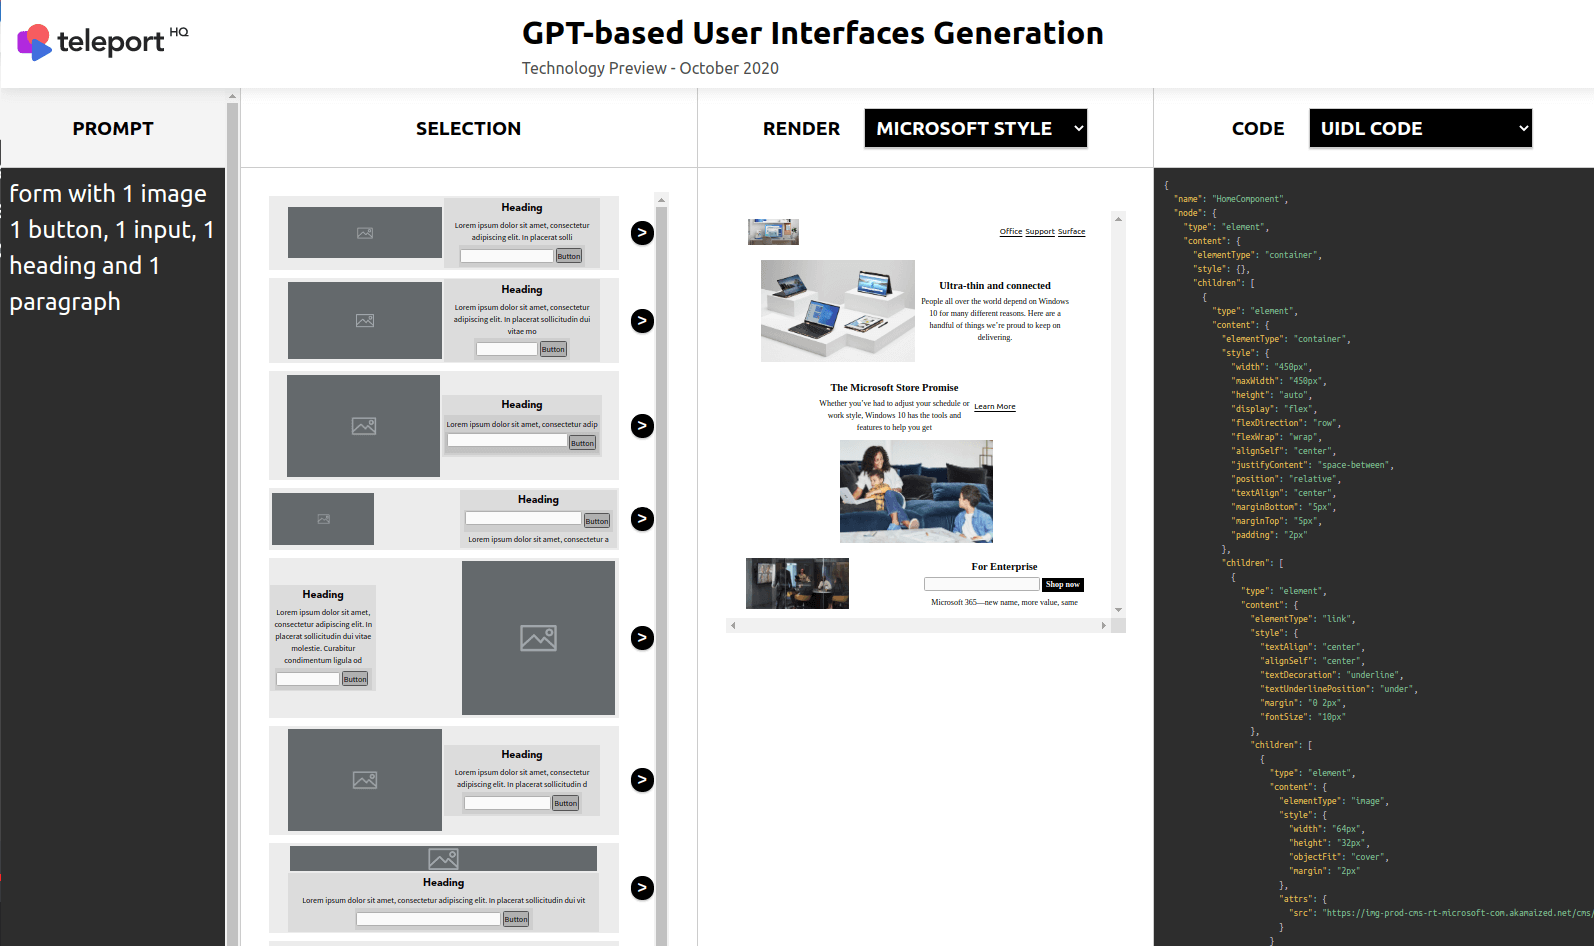Click the small header image in the render
Image resolution: width=1594 pixels, height=946 pixels.
click(773, 232)
